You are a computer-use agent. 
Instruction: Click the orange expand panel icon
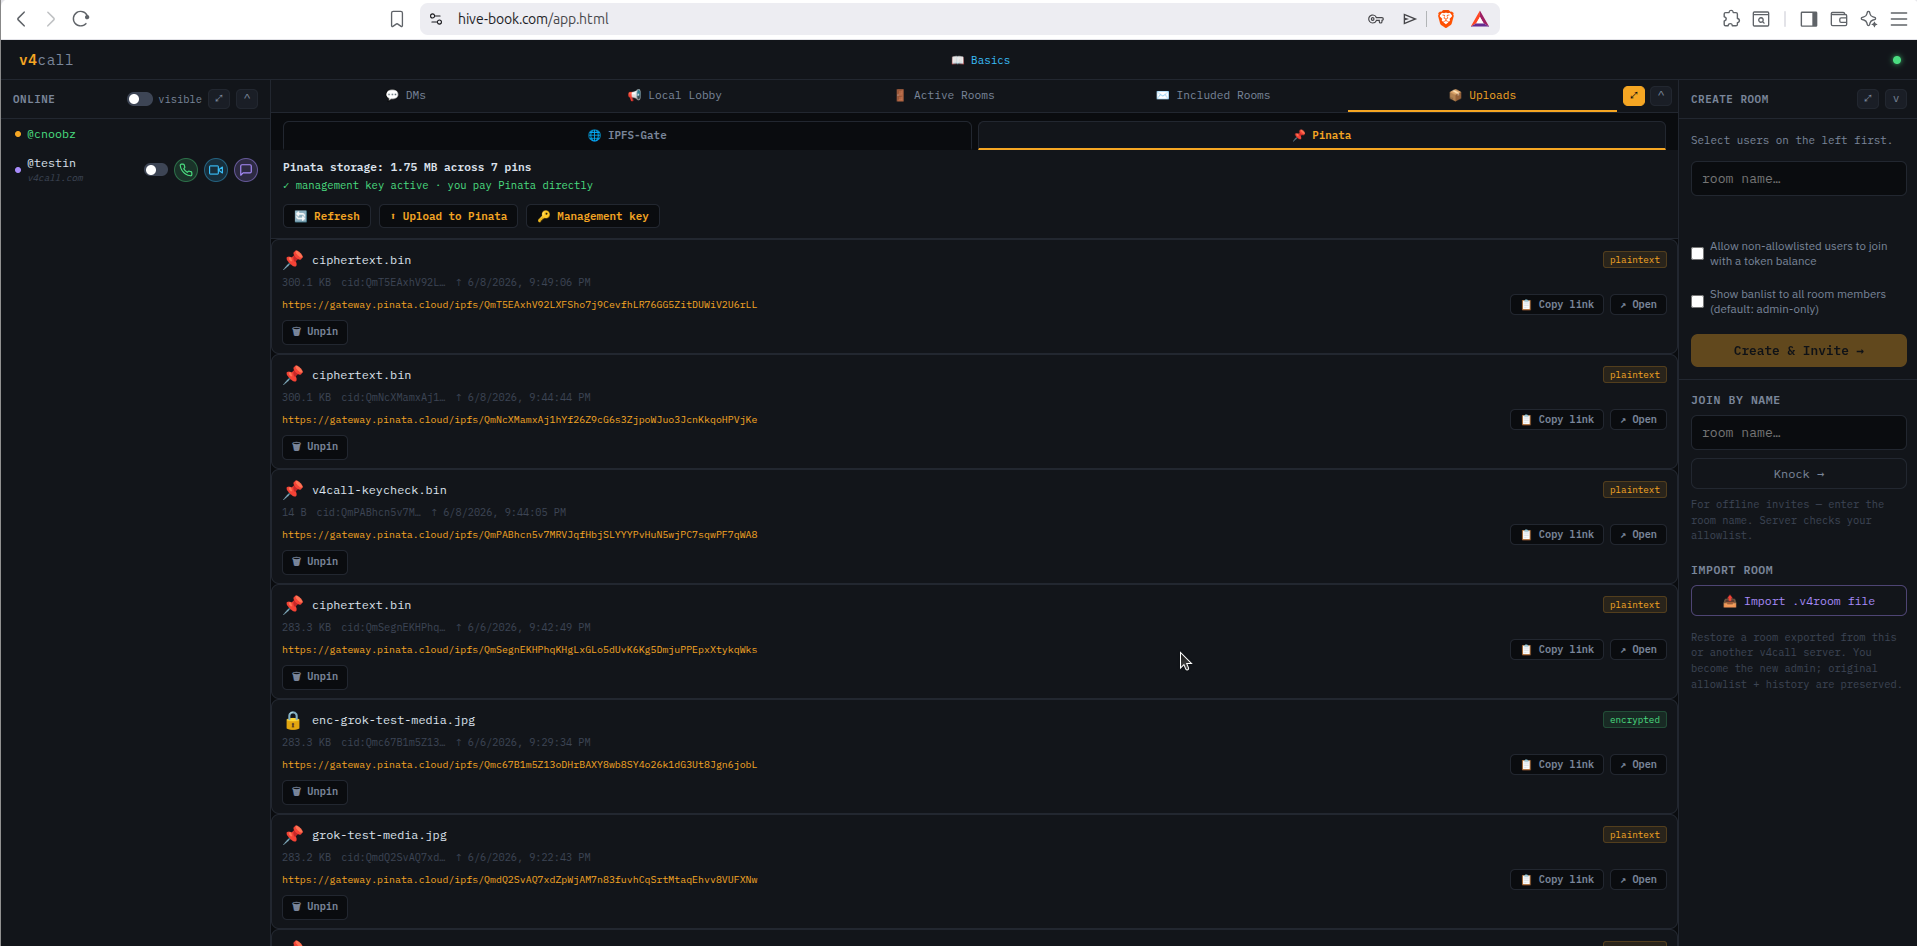[x=1634, y=96]
